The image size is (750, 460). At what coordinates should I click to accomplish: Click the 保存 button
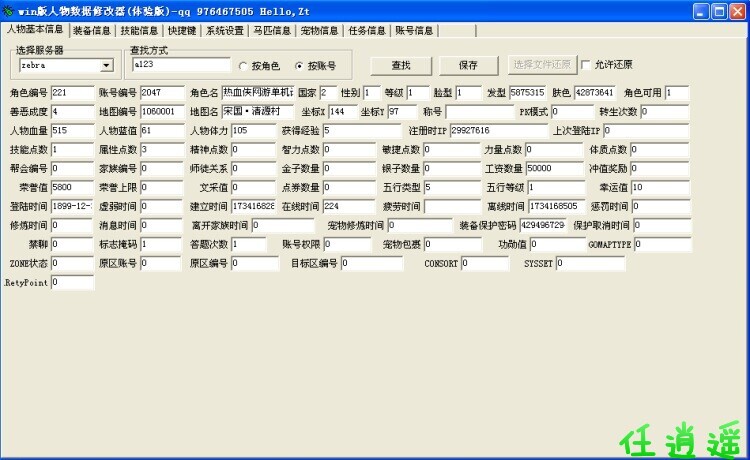tap(468, 65)
